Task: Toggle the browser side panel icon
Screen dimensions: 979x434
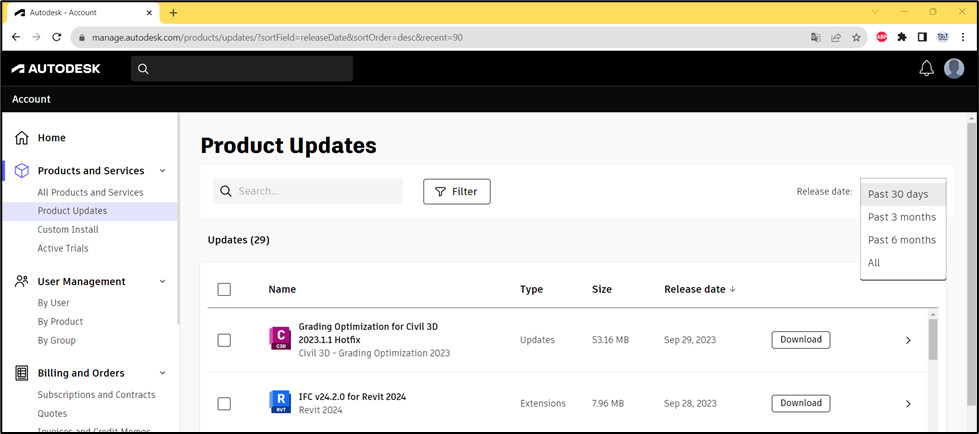Action: [x=922, y=37]
